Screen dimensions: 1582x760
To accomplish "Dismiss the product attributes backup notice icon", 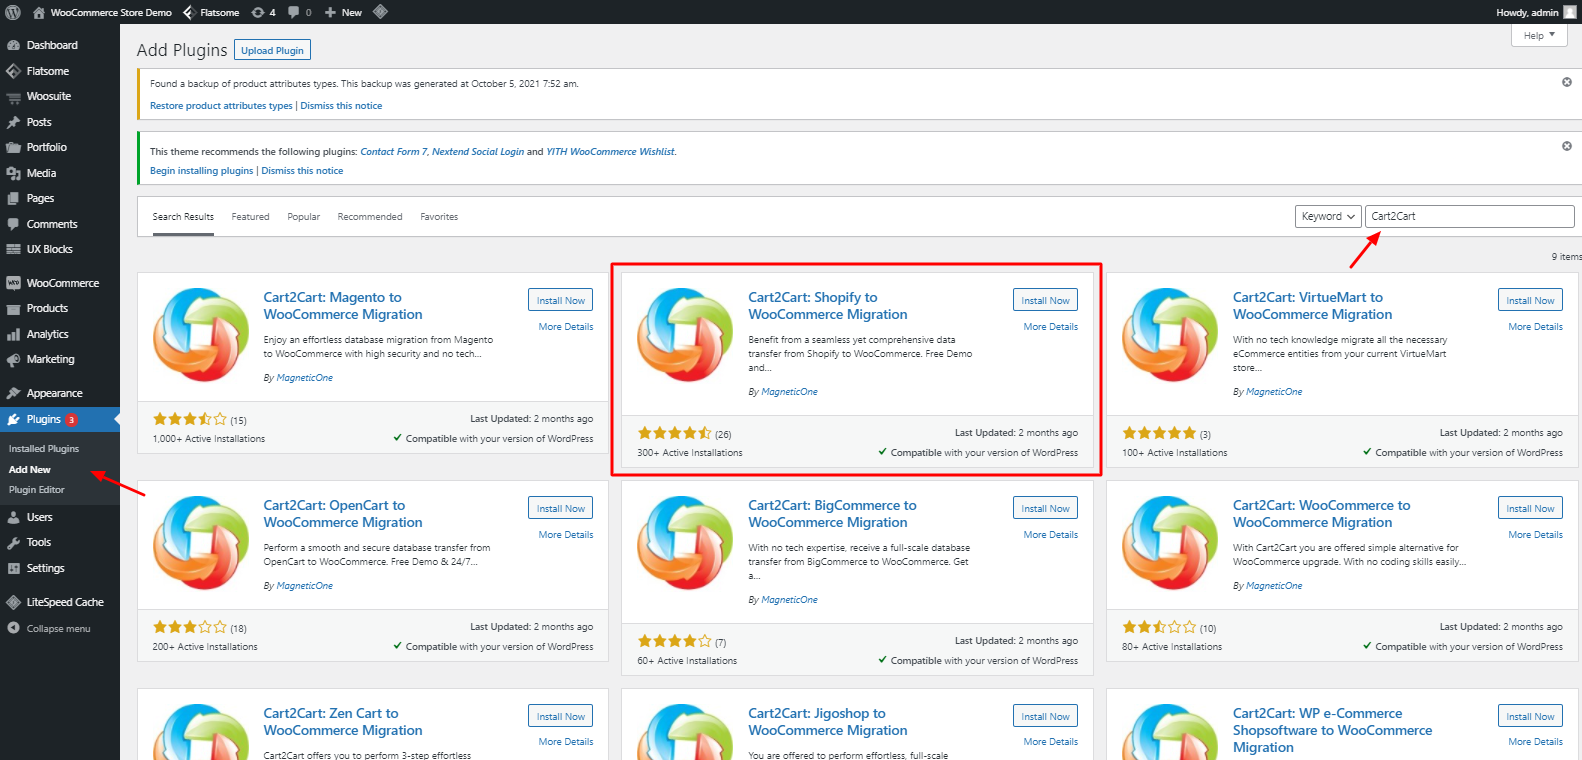I will click(1567, 82).
